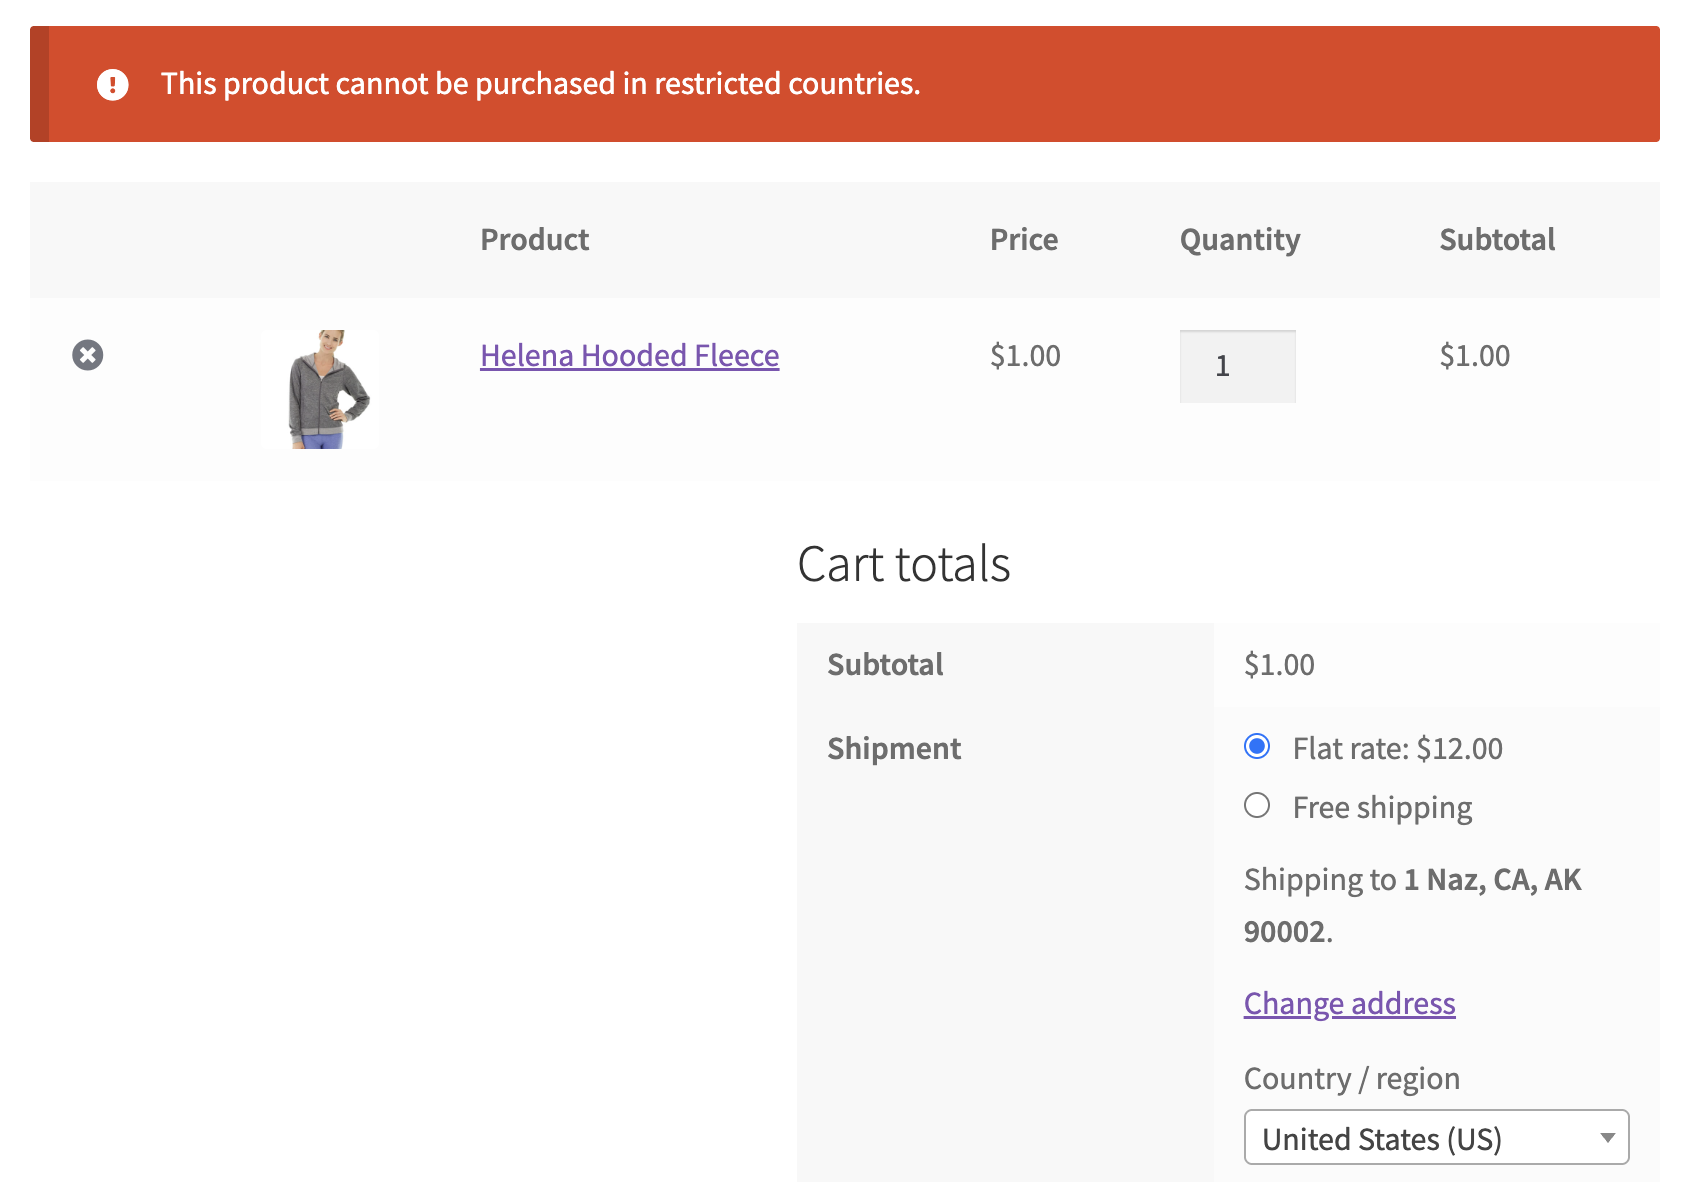Open the Helena Hooded Fleece product thumbnail

tap(321, 389)
